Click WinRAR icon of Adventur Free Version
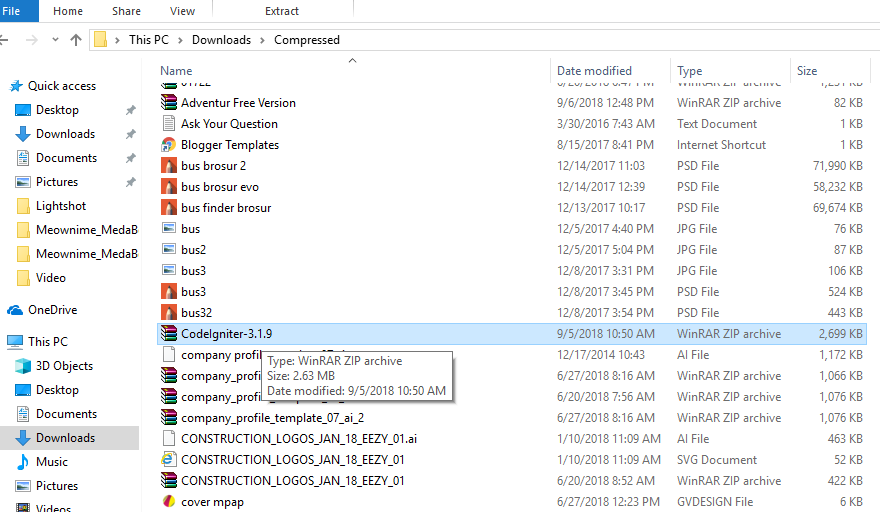This screenshot has height=512, width=880. (x=169, y=102)
